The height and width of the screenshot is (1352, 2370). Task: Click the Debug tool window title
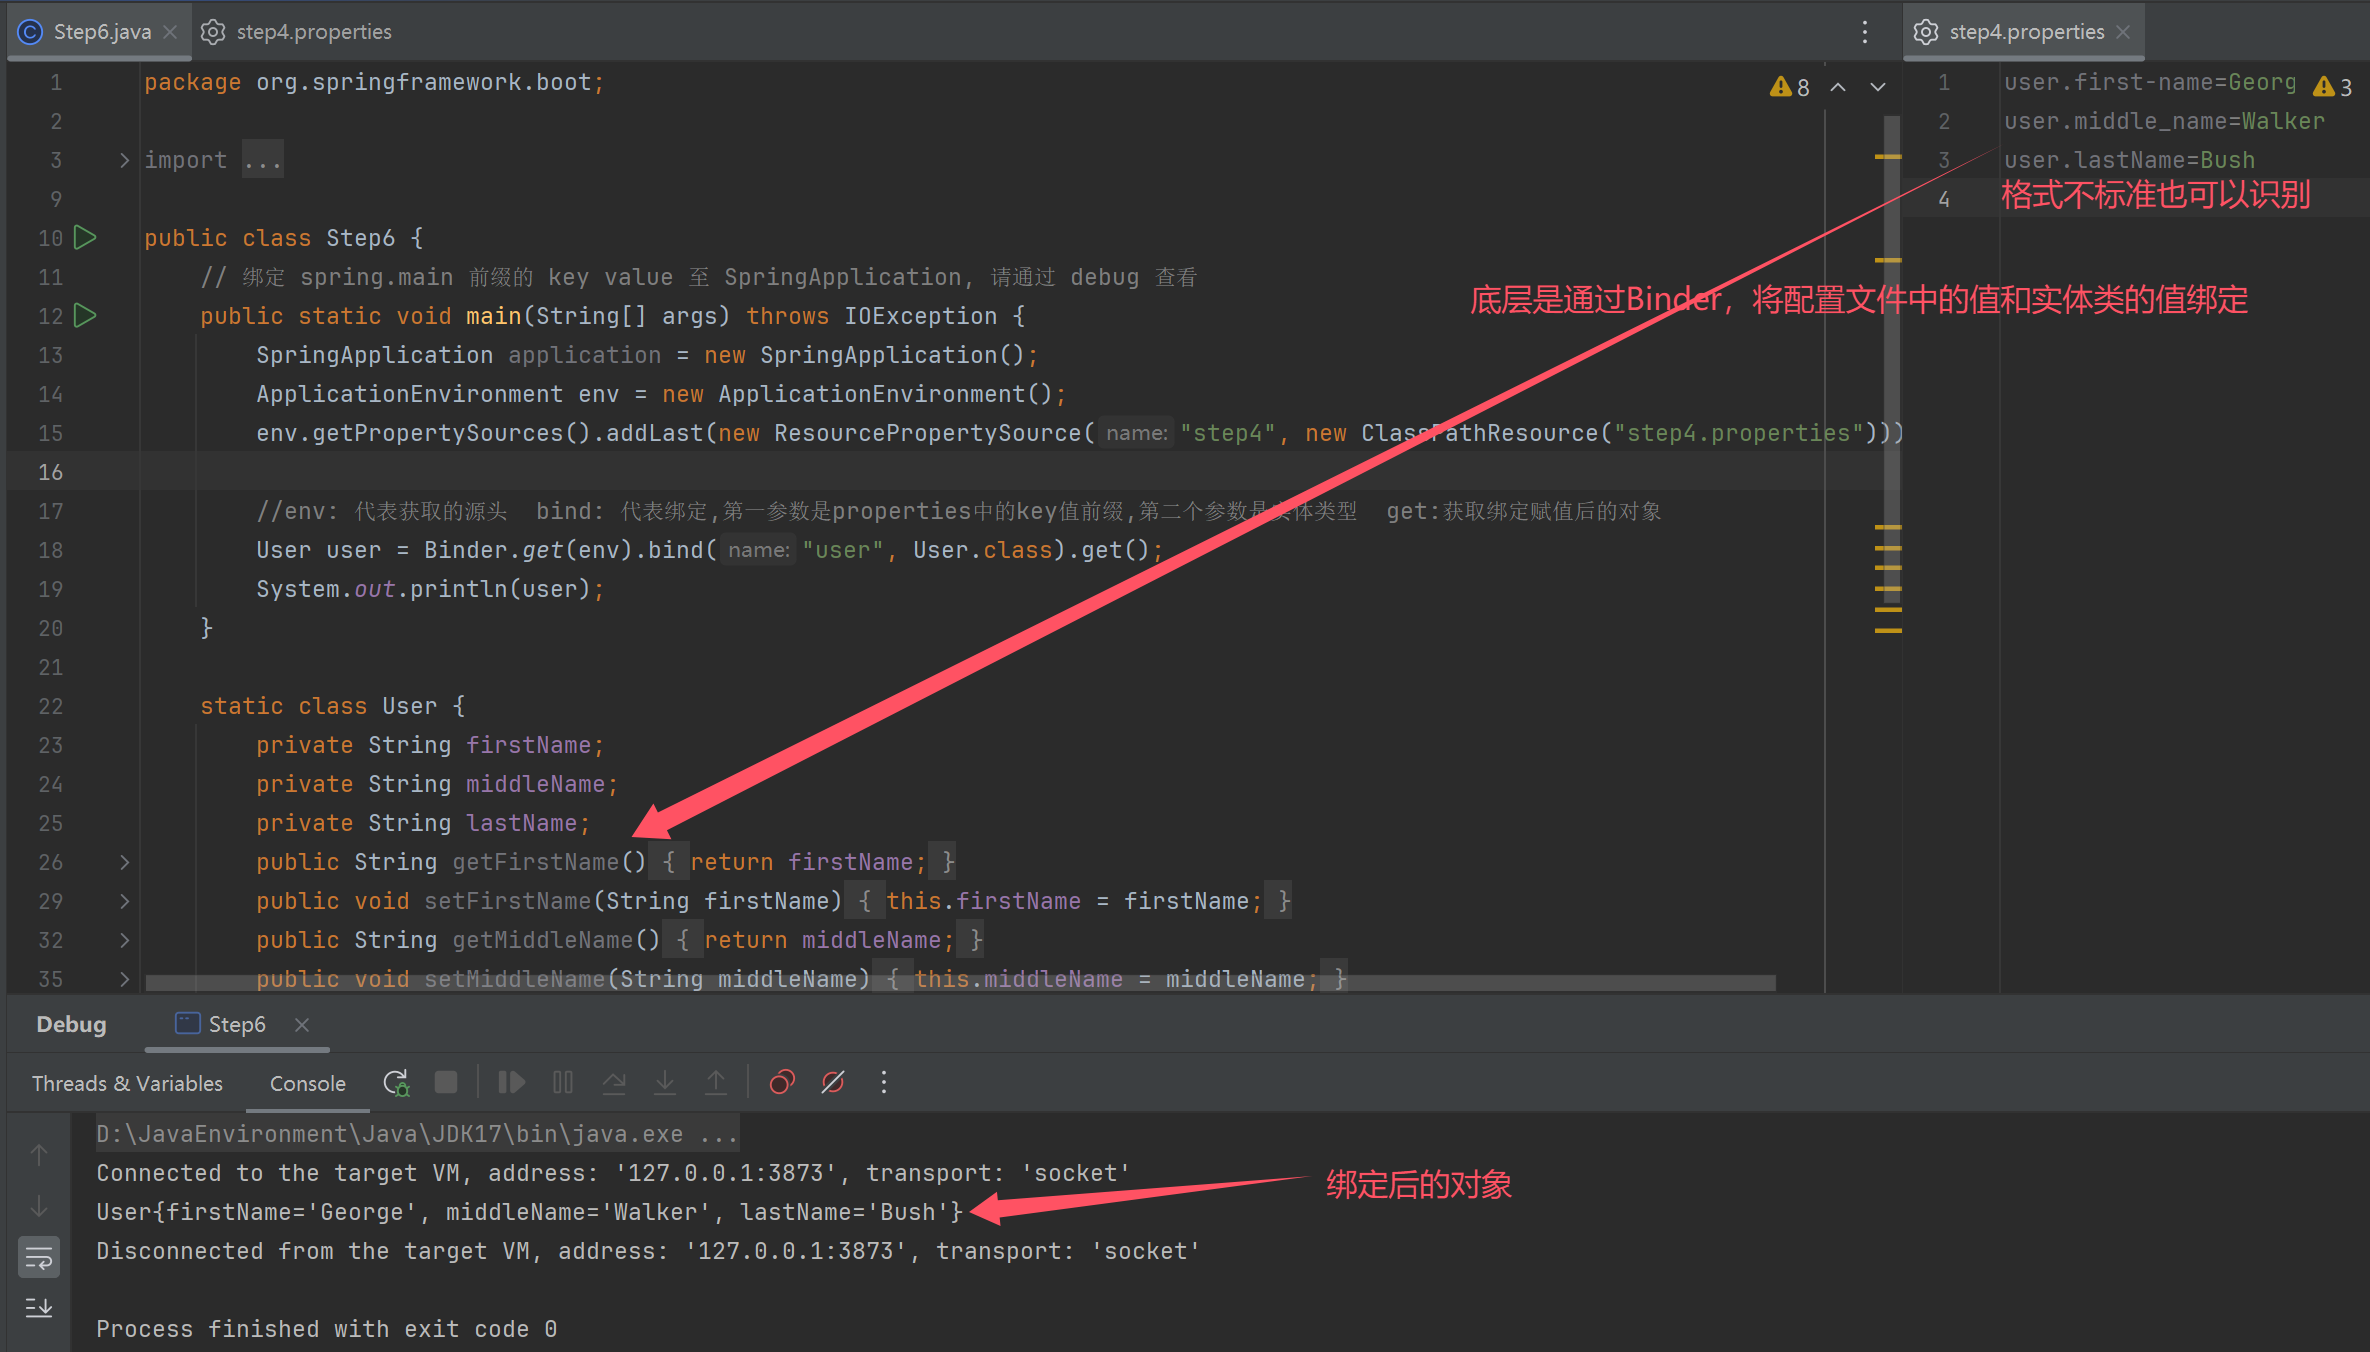[x=71, y=1024]
